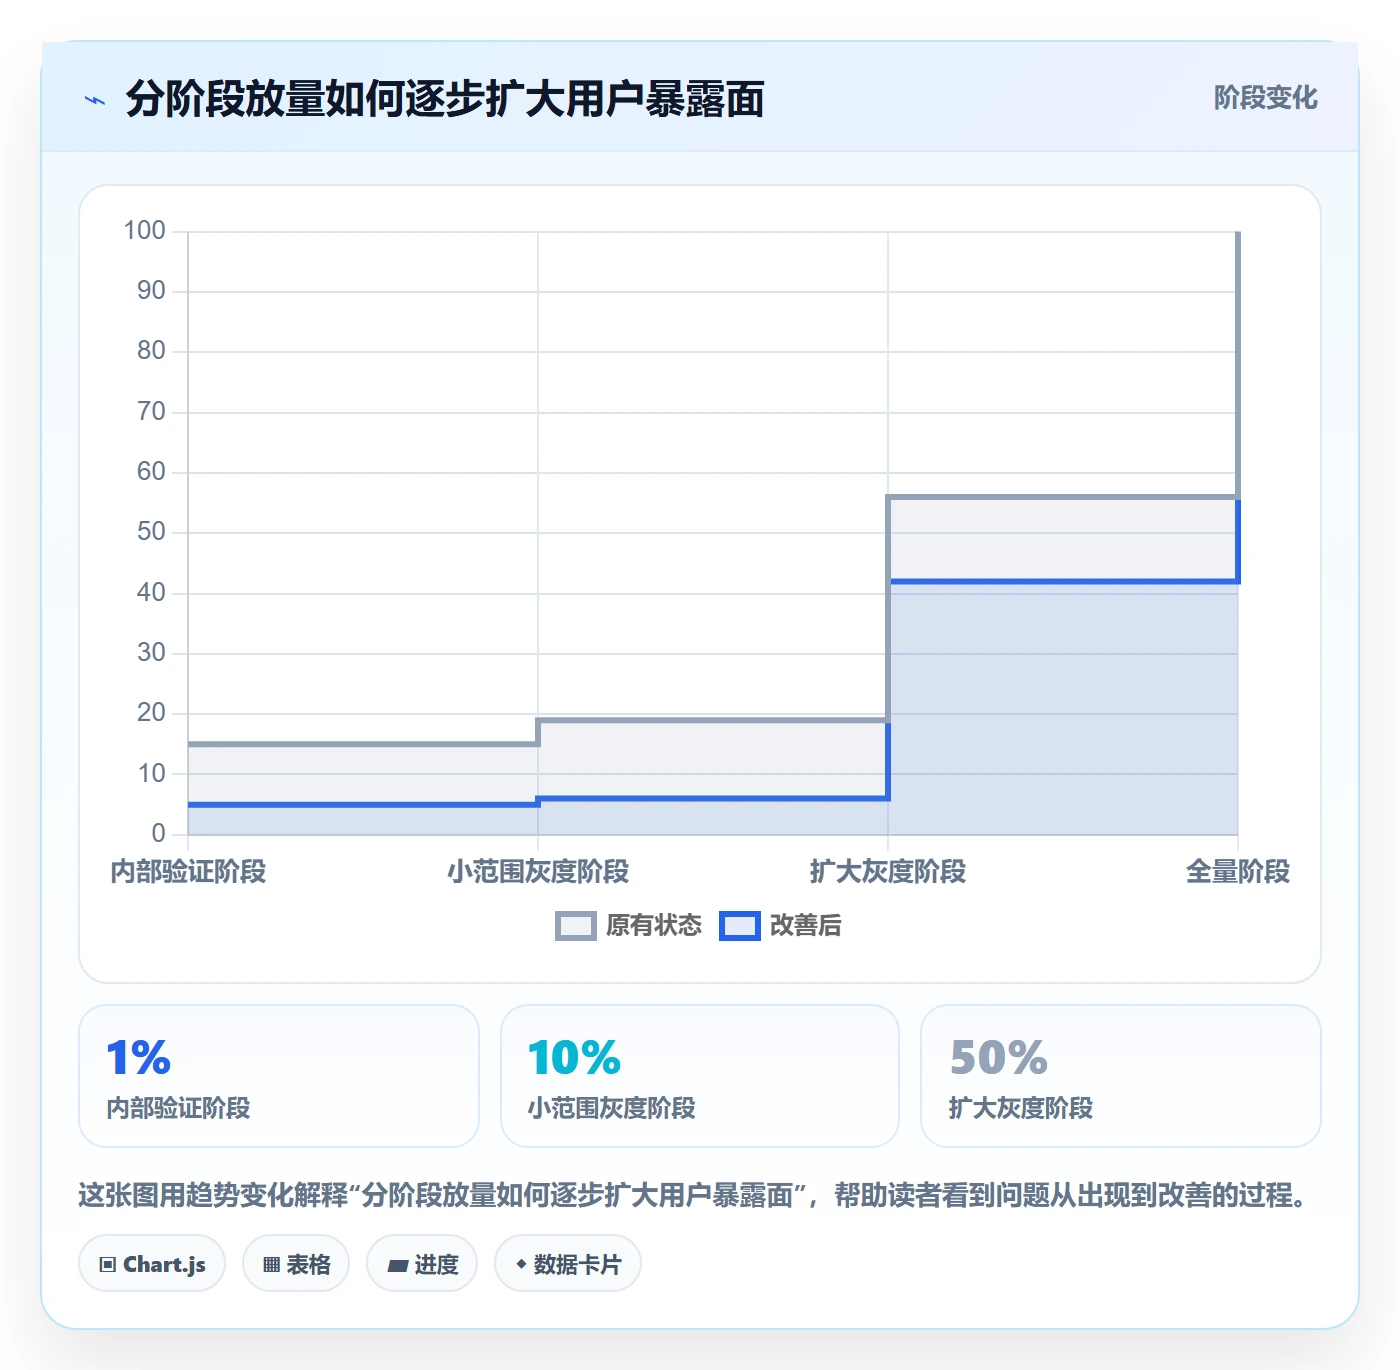Click y-axis value 50
The height and width of the screenshot is (1370, 1400).
pyautogui.click(x=151, y=532)
